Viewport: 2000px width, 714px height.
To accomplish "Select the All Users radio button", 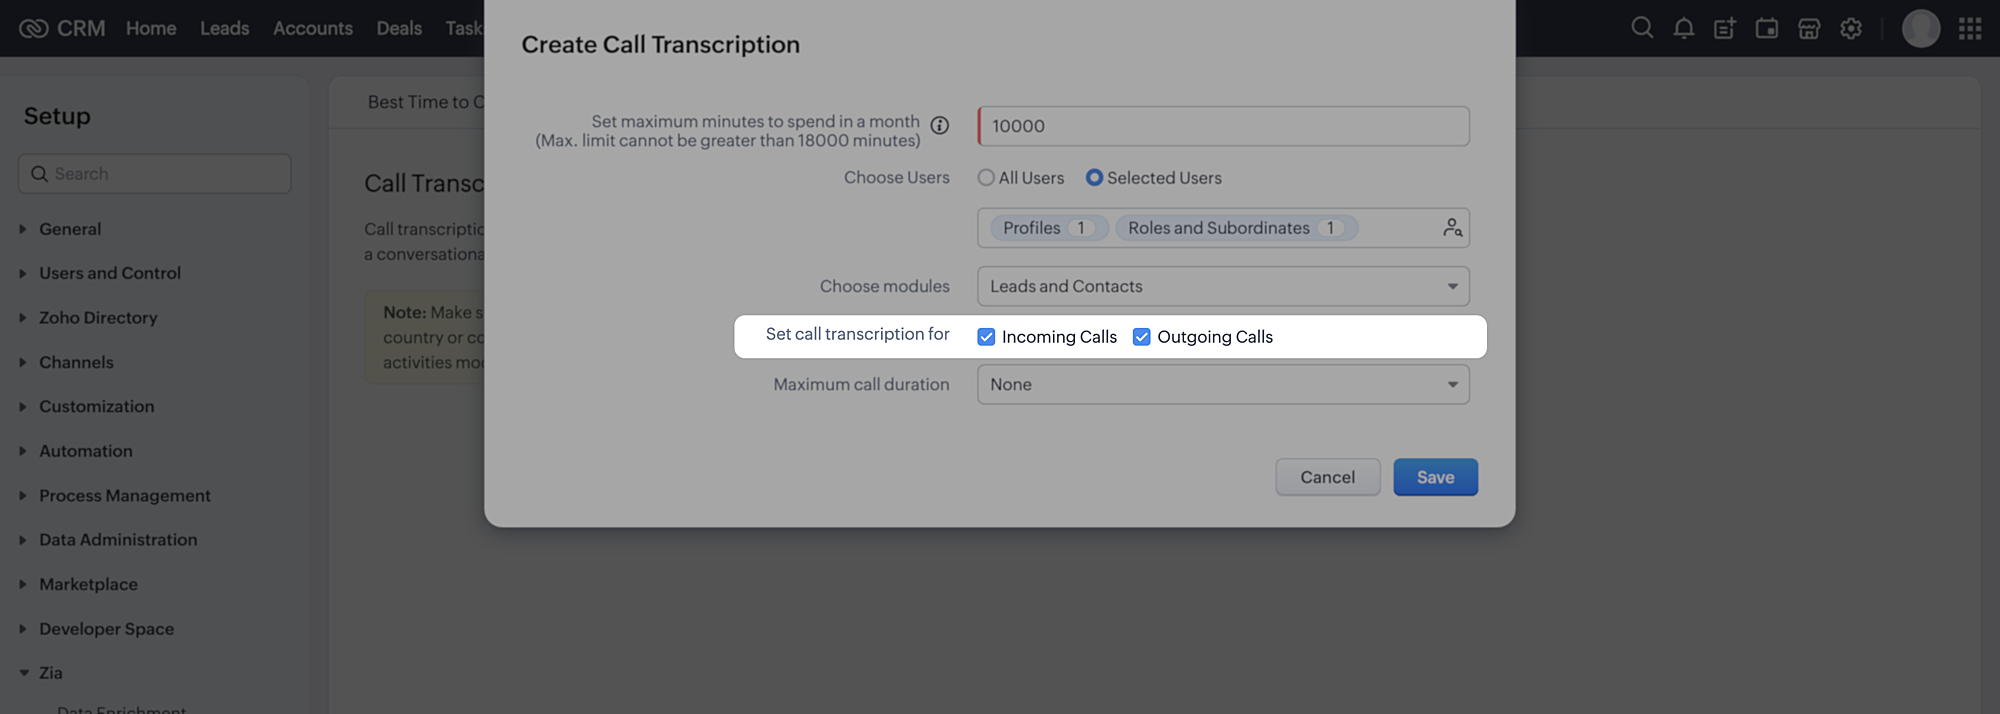I will pos(986,178).
